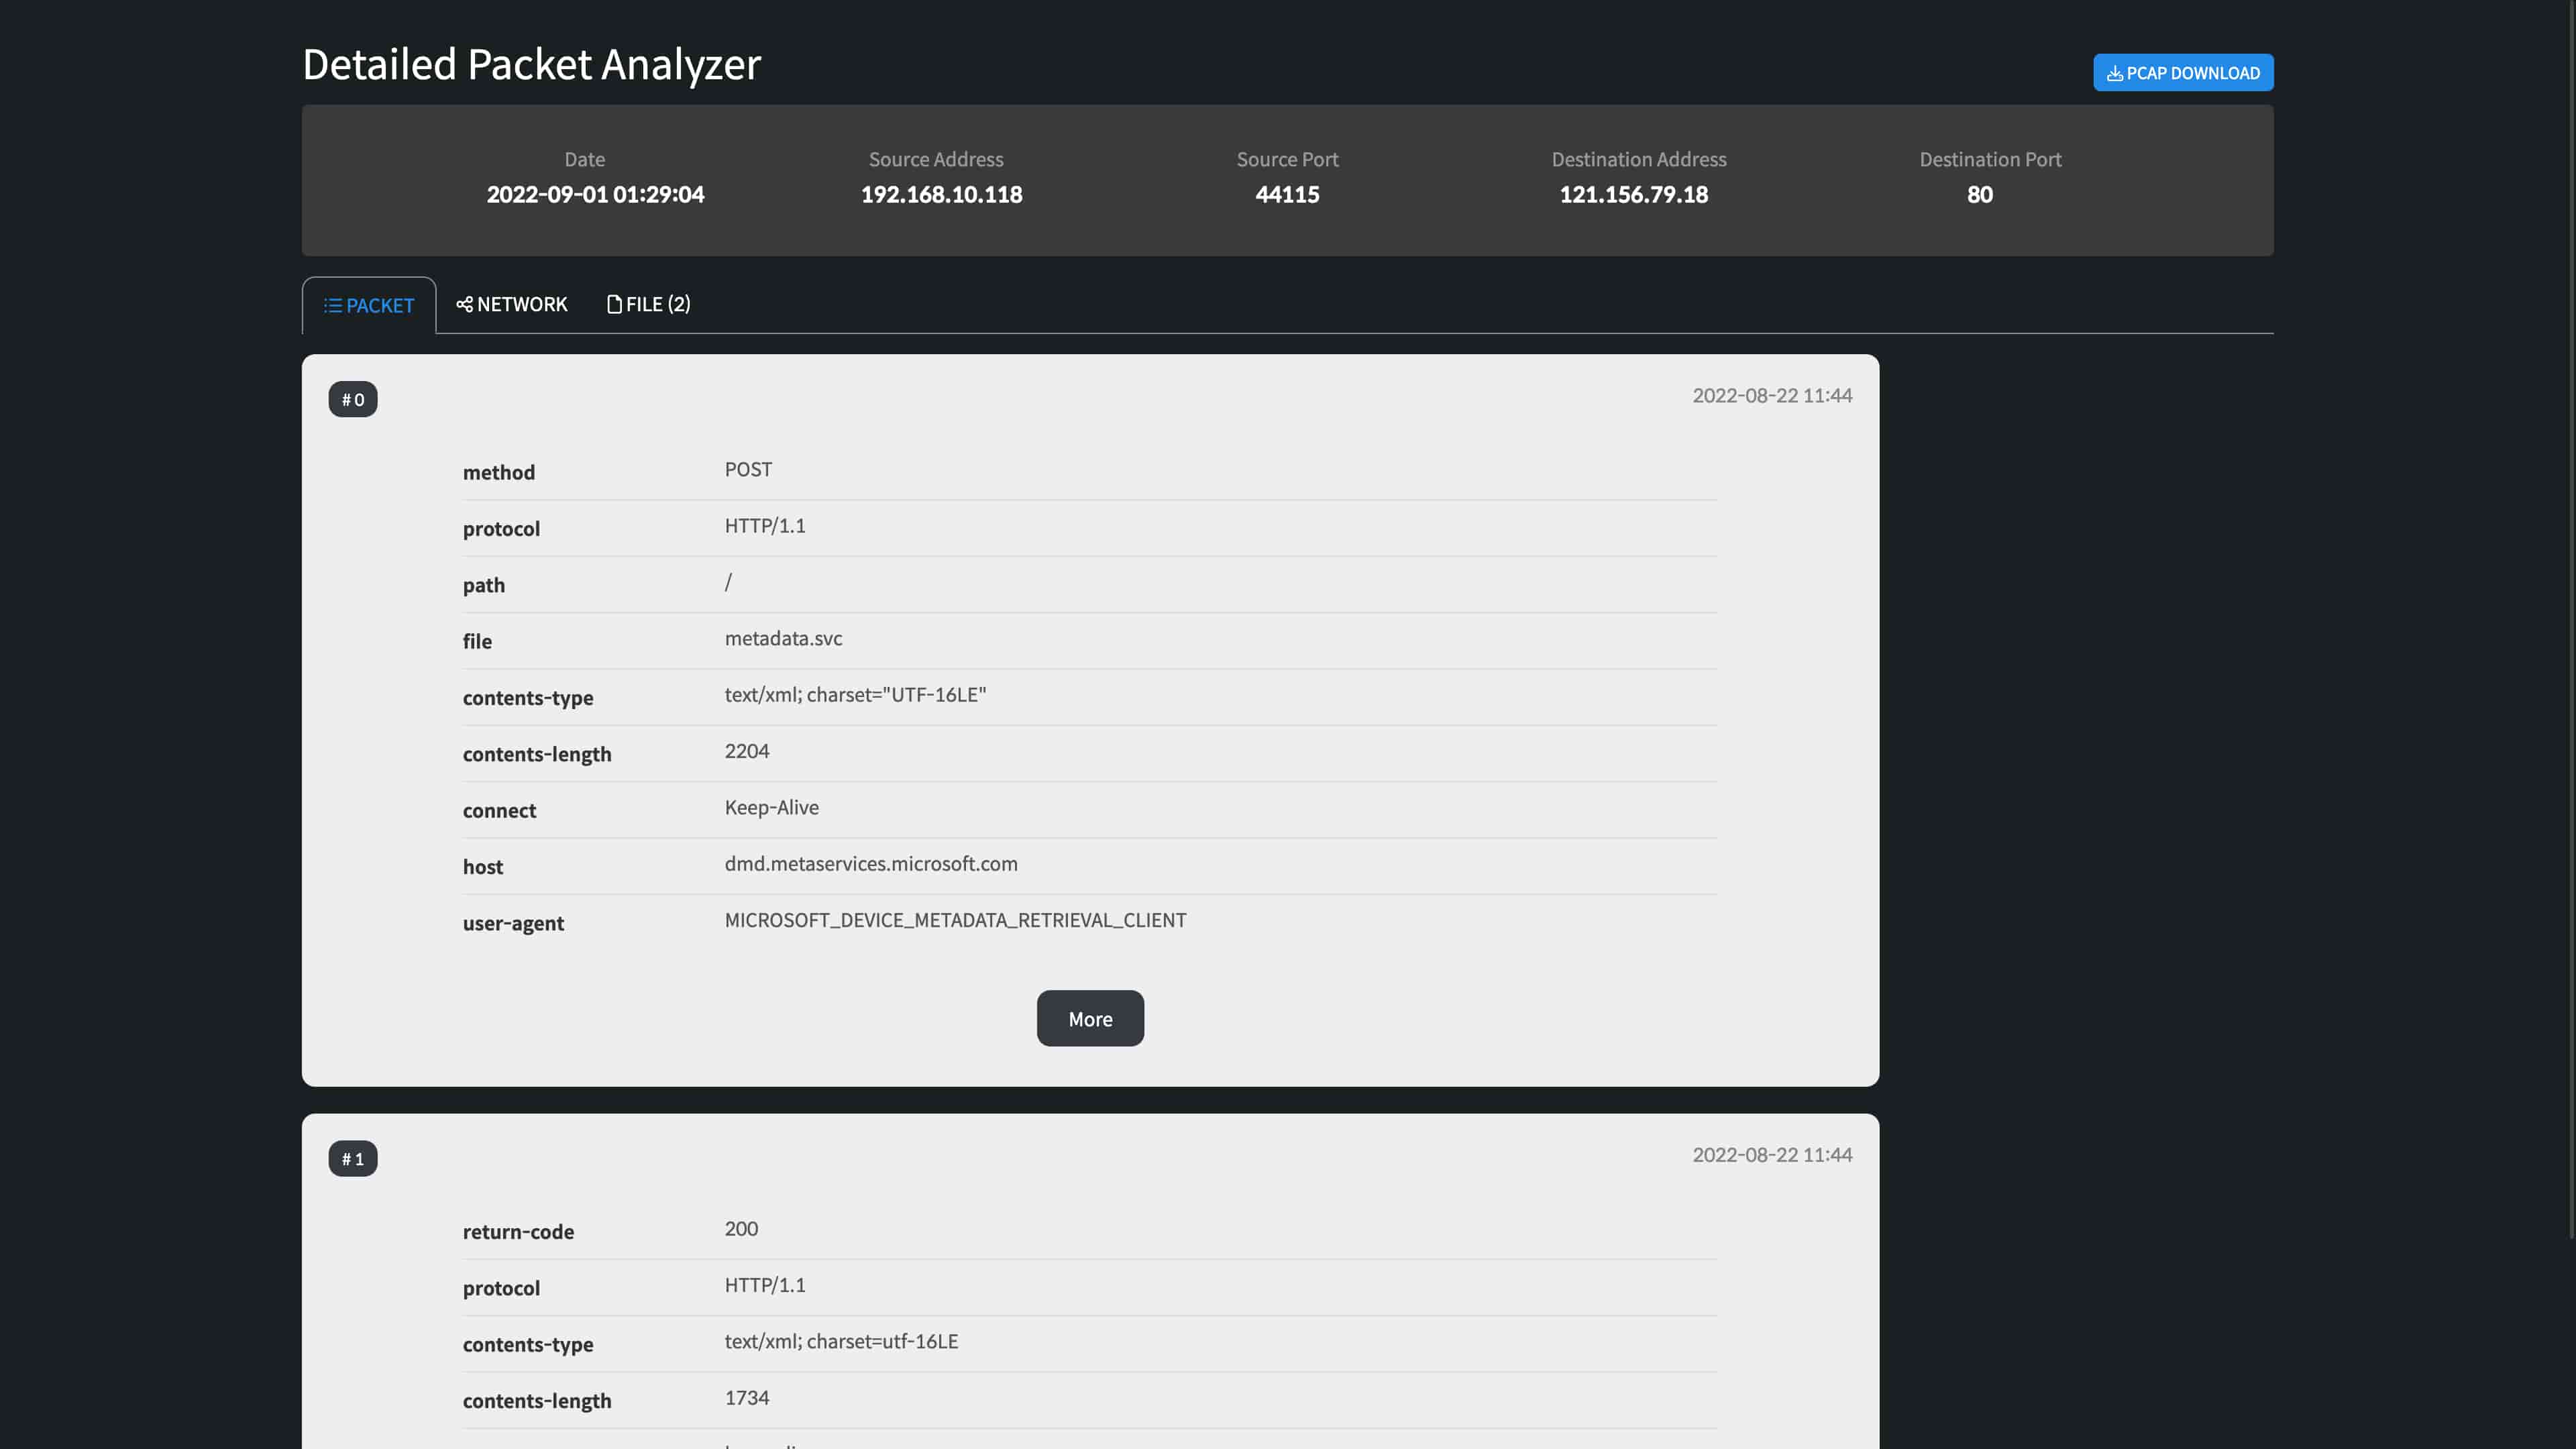The height and width of the screenshot is (1449, 2576).
Task: Expand packet #0 with More button
Action: tap(1090, 1018)
